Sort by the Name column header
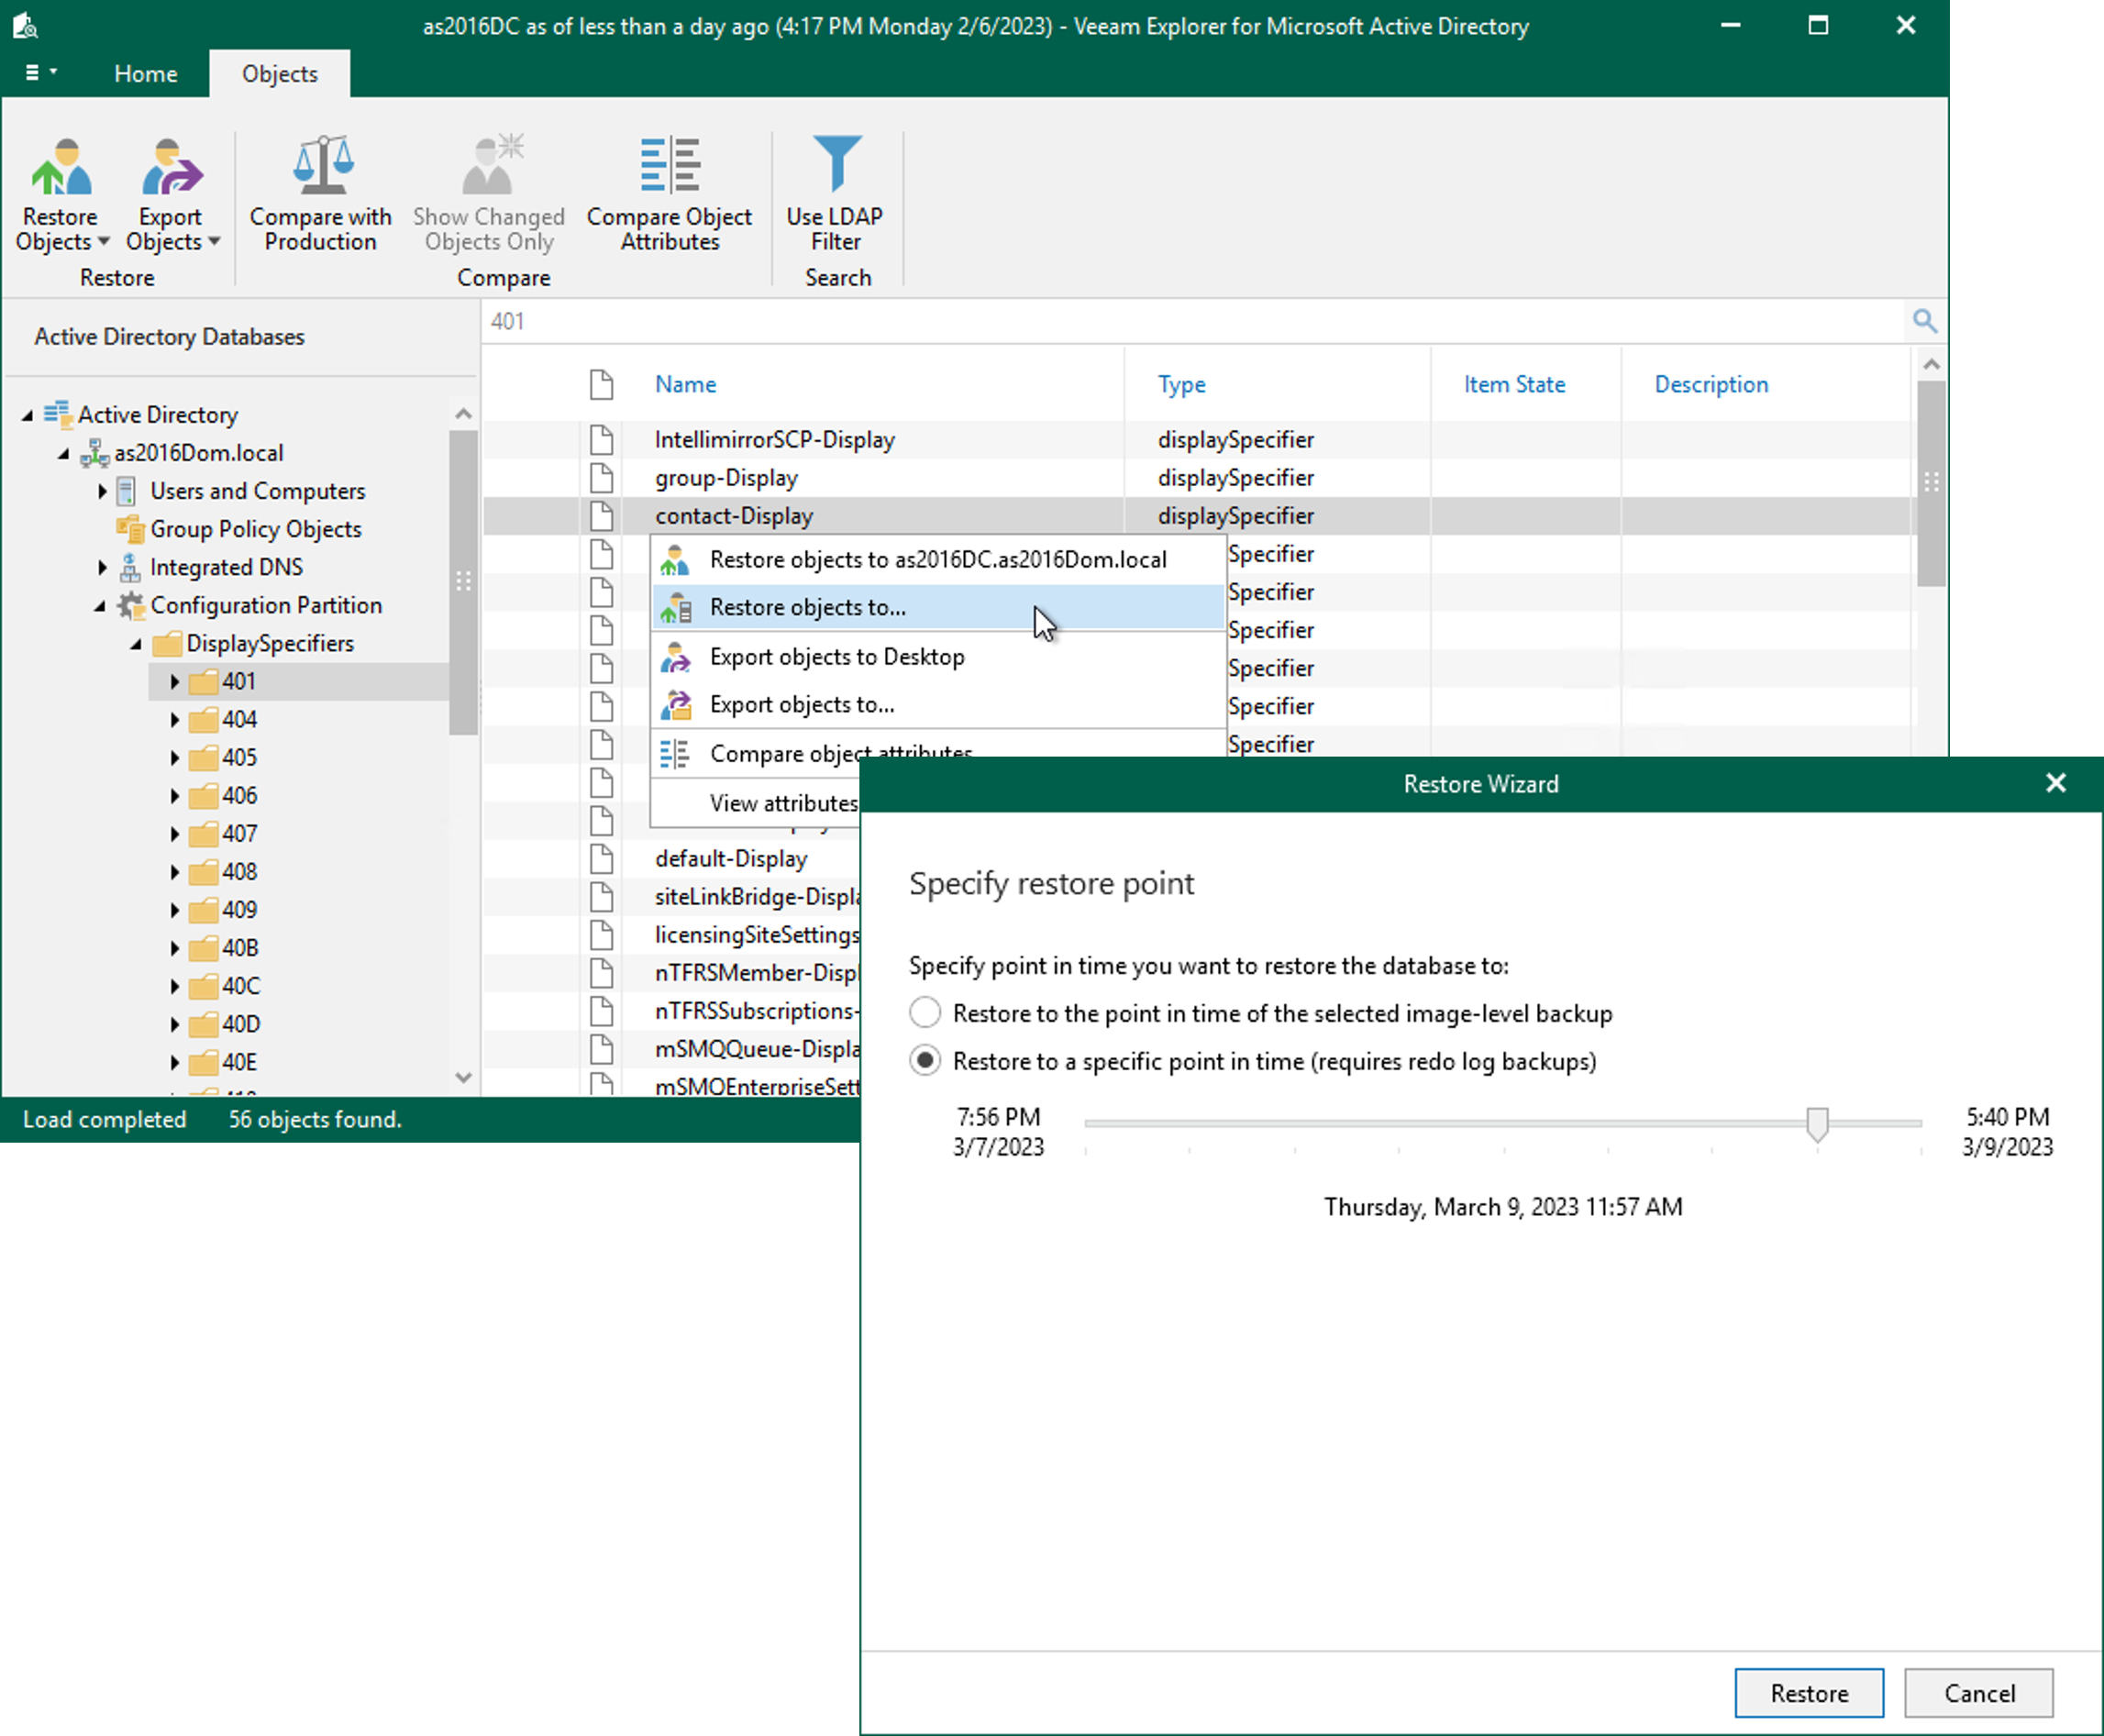Screen dimensions: 2104x1736 coord(686,384)
